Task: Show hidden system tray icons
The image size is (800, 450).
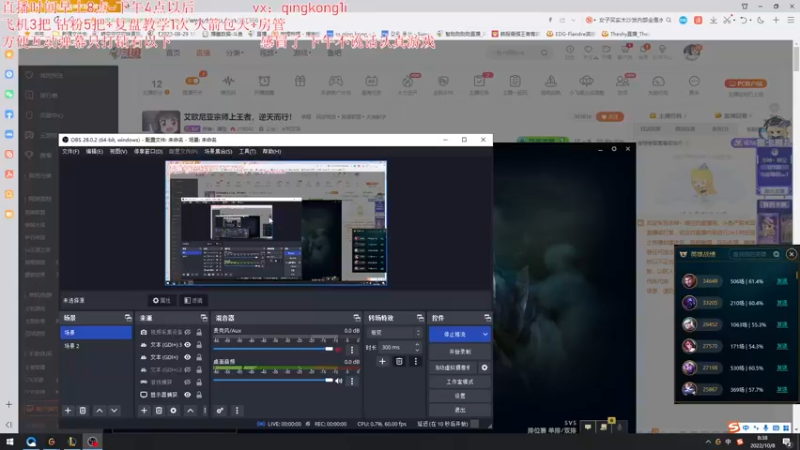Action: pyautogui.click(x=708, y=442)
